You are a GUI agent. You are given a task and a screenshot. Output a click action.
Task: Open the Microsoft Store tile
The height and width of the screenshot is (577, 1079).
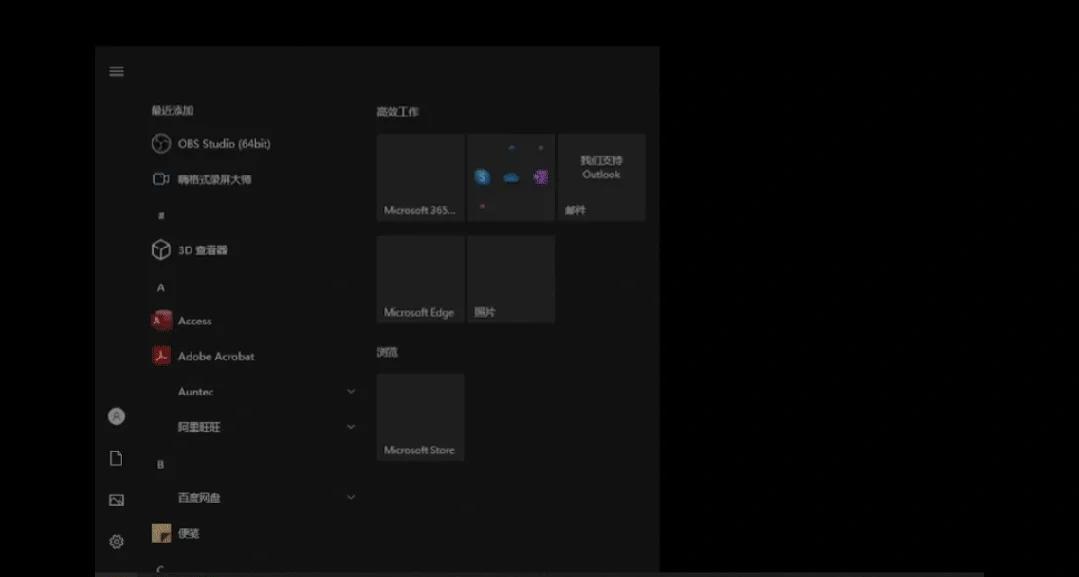420,417
